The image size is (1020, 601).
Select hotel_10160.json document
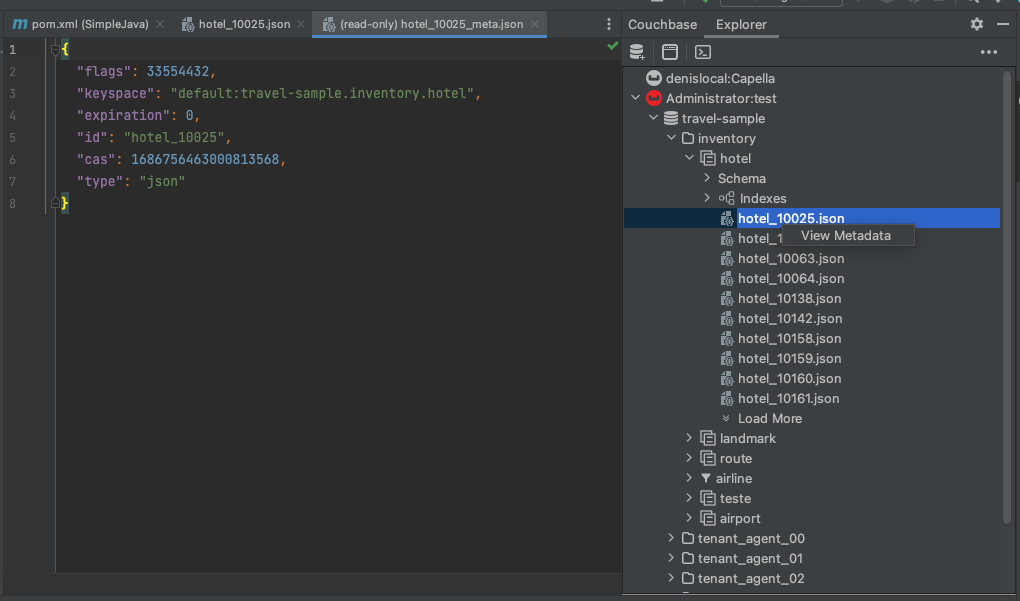pos(789,379)
